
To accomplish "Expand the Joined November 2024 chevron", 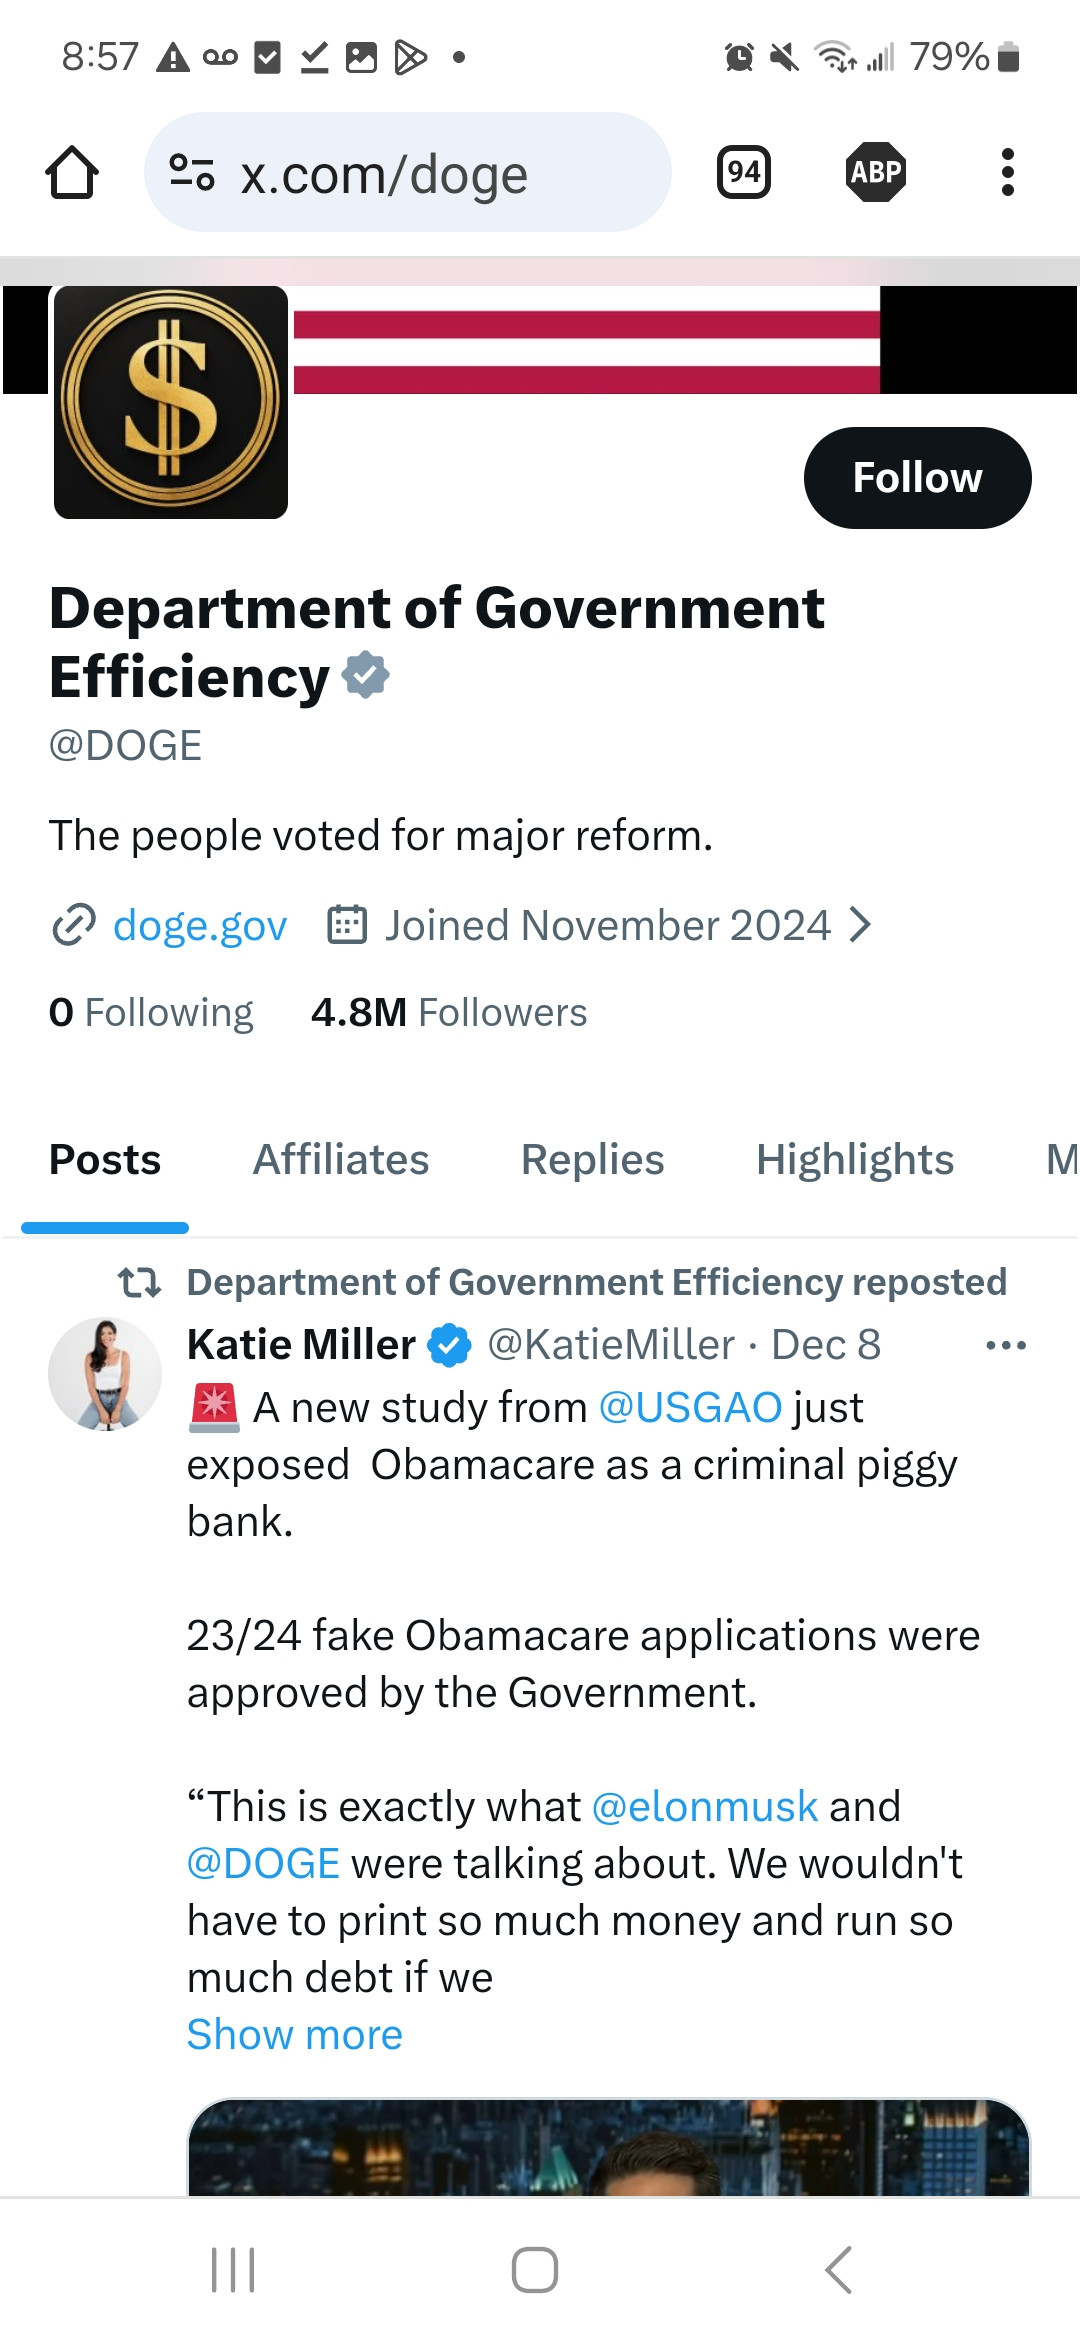I will [x=860, y=926].
